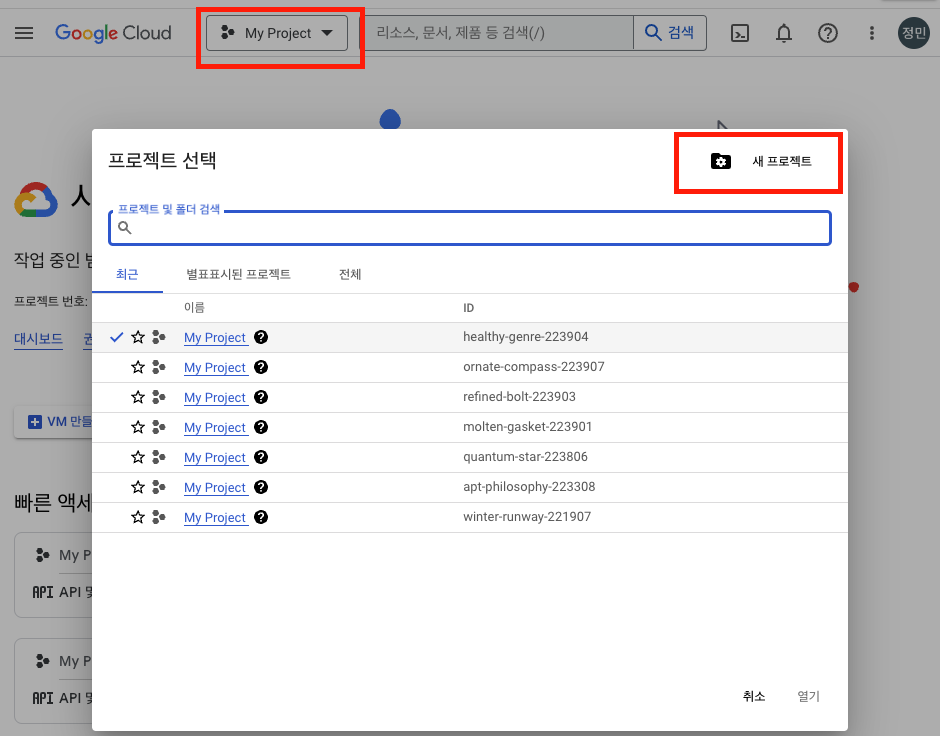The width and height of the screenshot is (940, 736).
Task: Click project type icon in refined-bolt-223903 row
Action: (159, 397)
